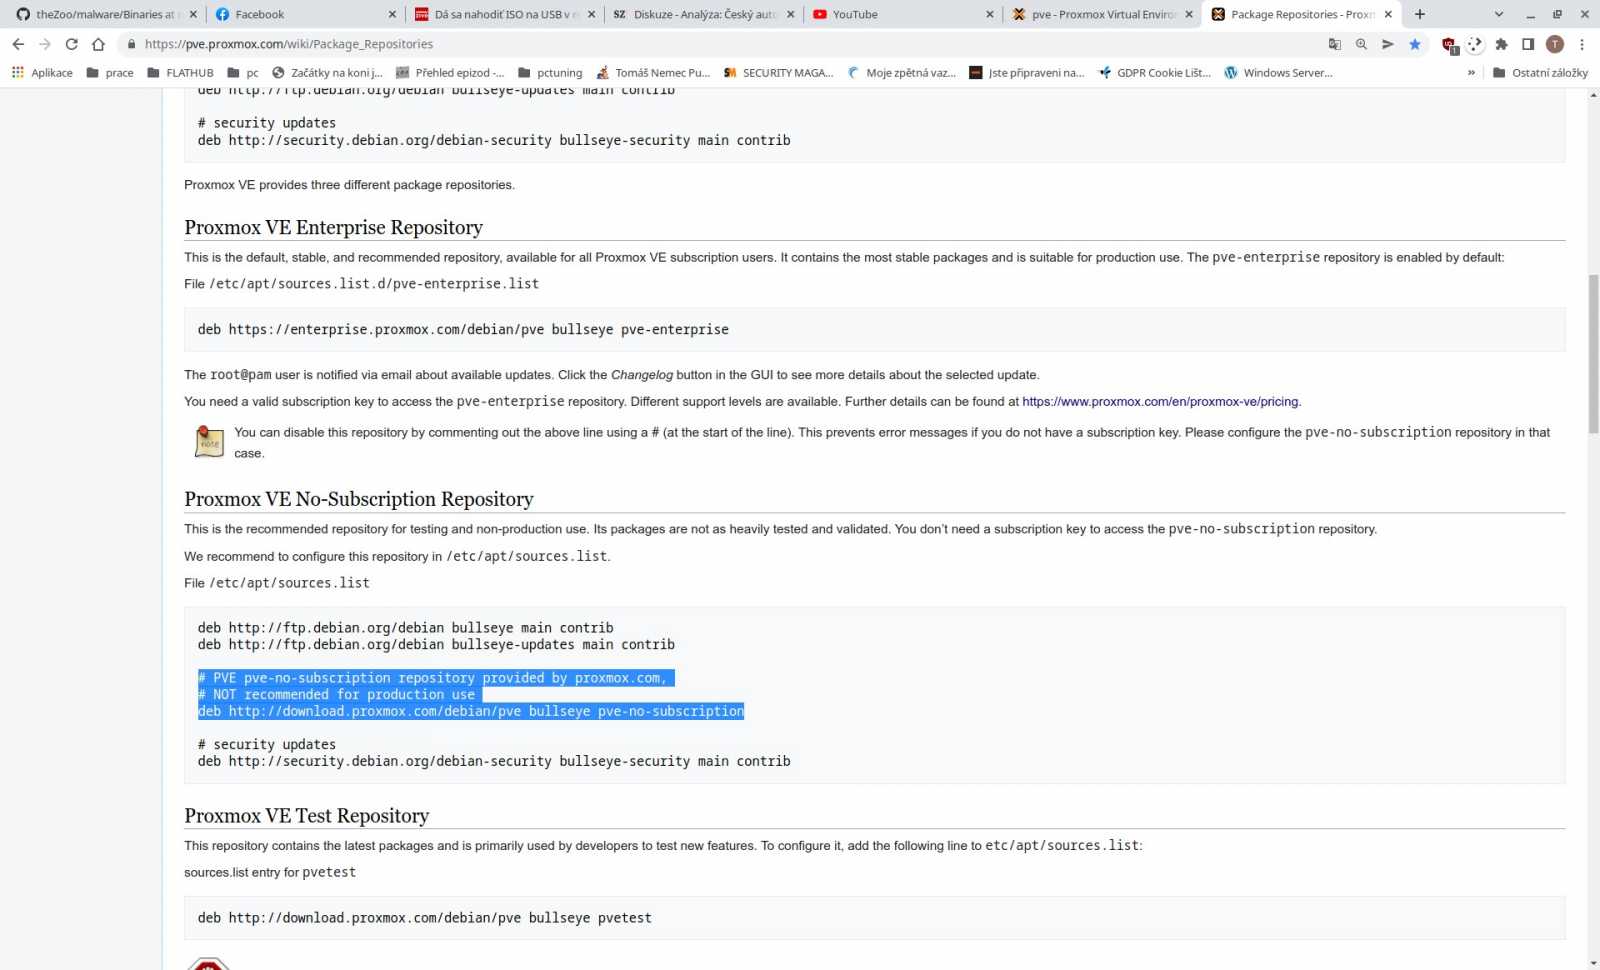Click the '# NOT recommended for production use' line

tap(336, 695)
